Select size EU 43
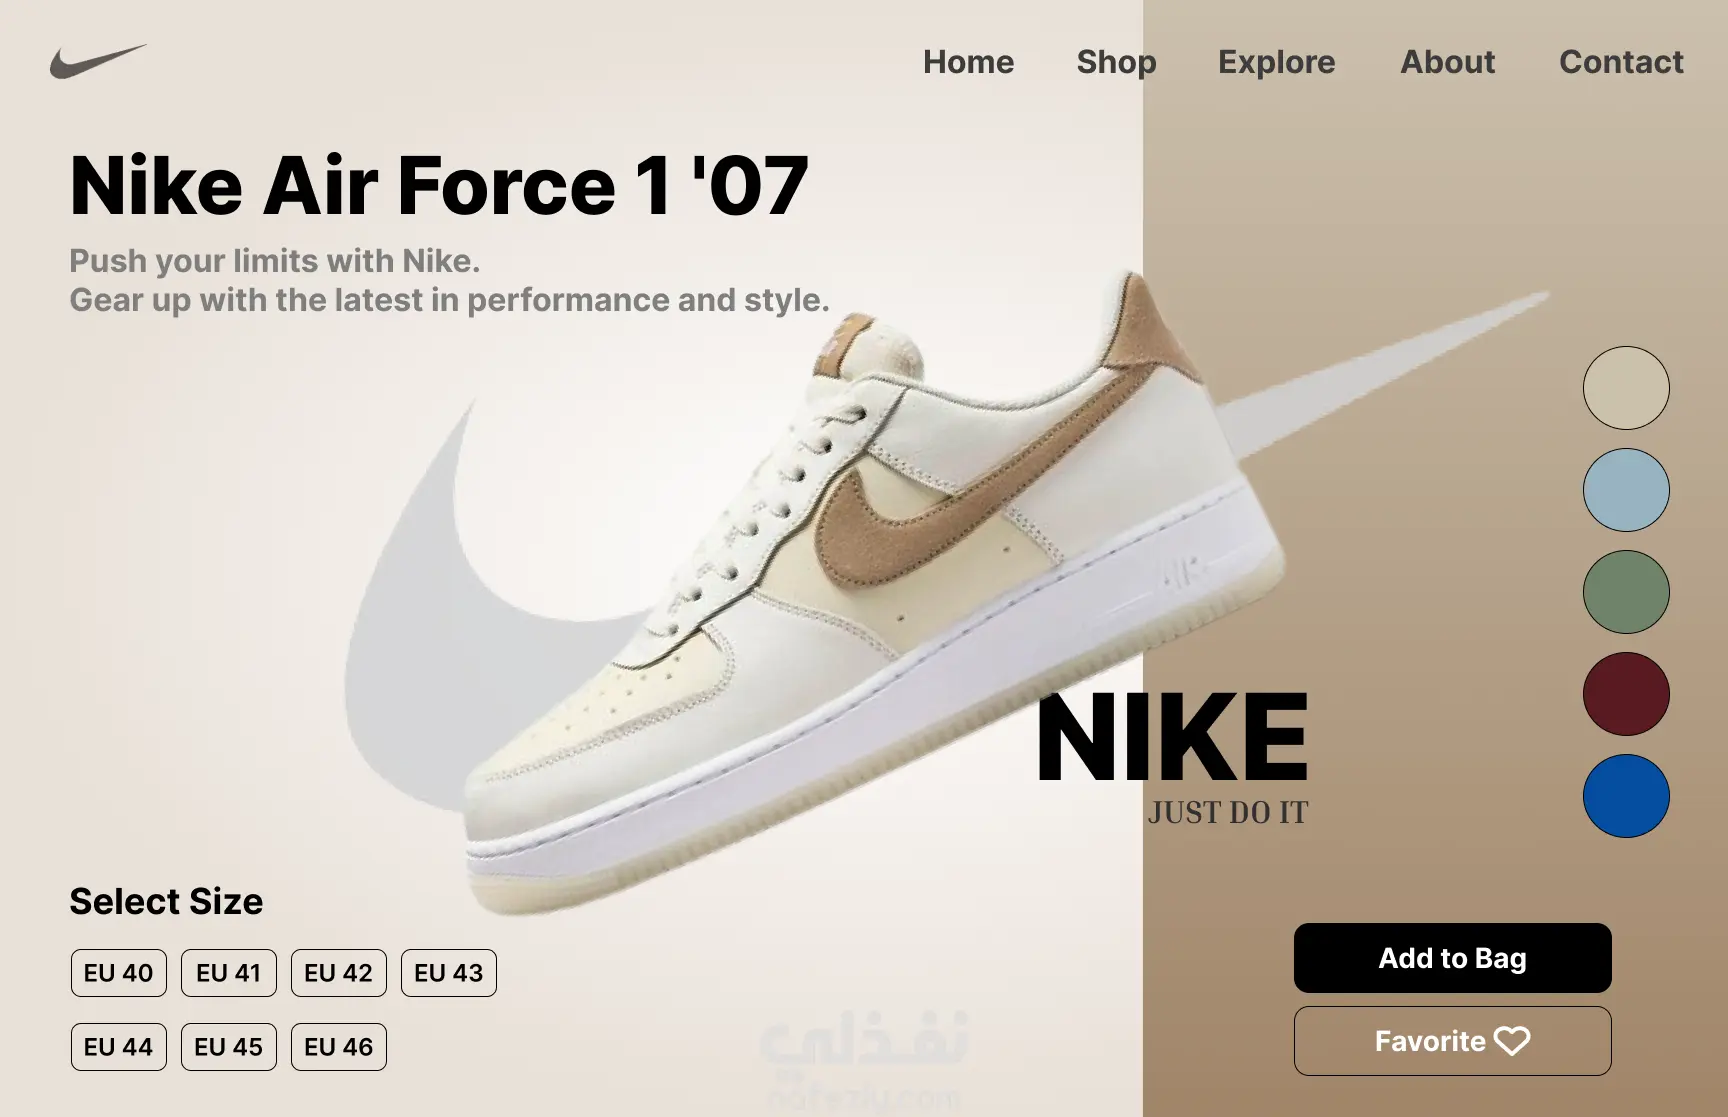Viewport: 1728px width, 1117px height. tap(449, 973)
